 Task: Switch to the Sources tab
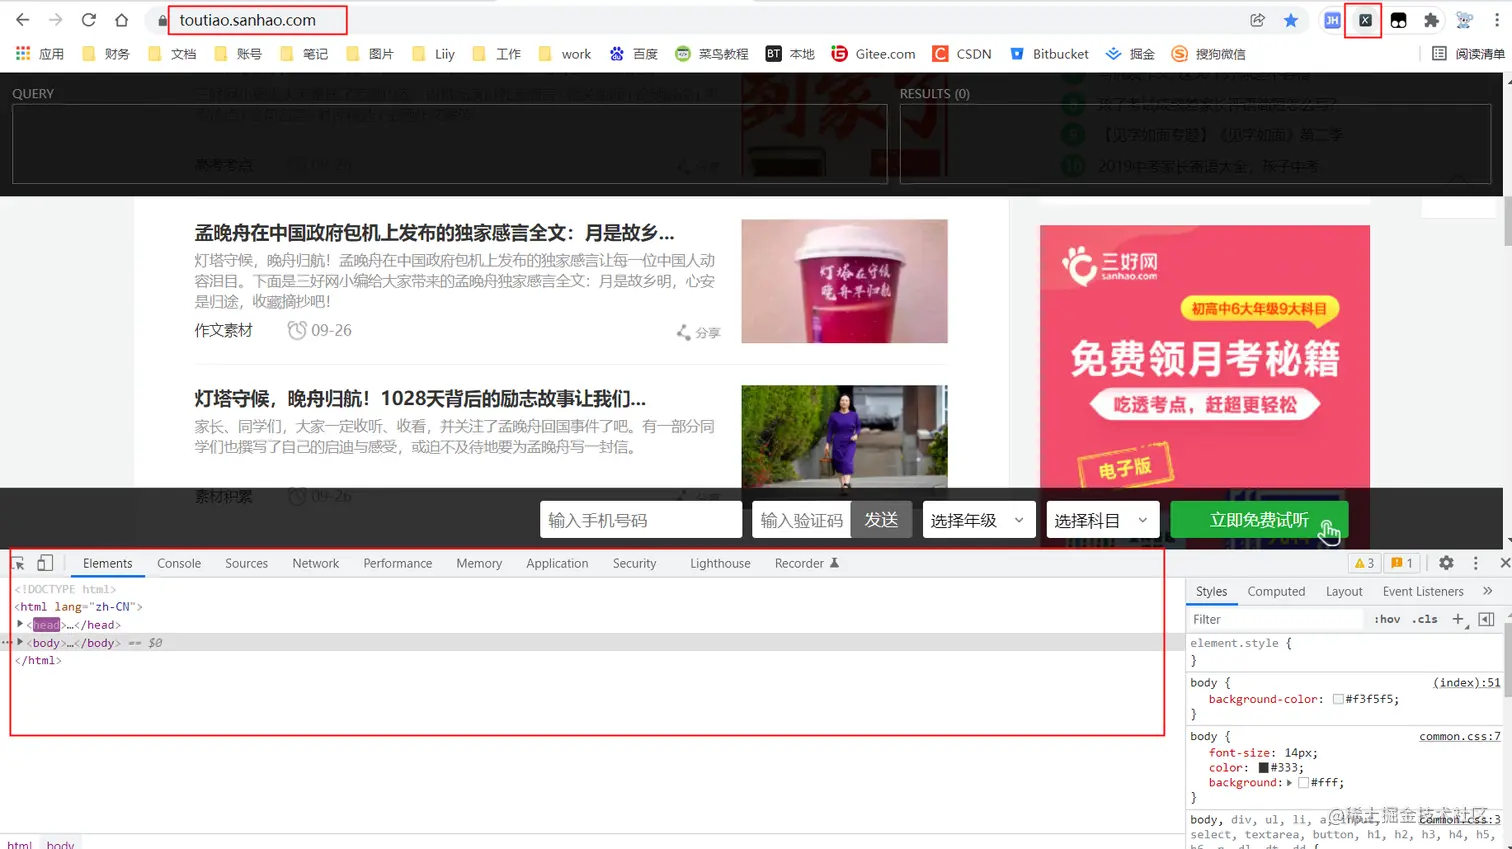(246, 564)
